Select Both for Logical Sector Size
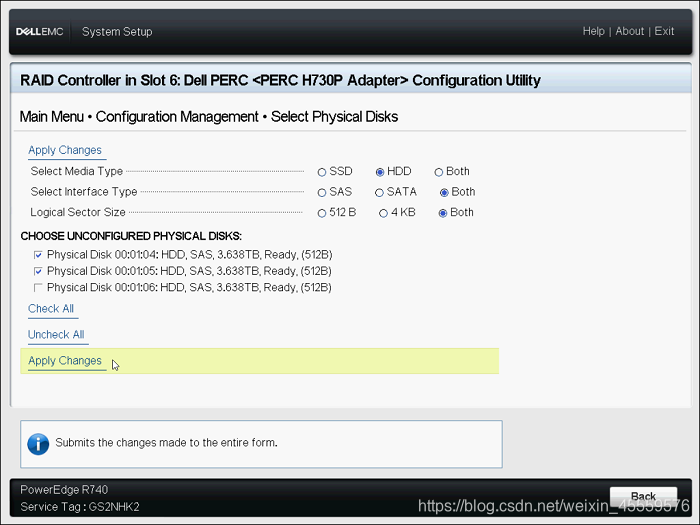The height and width of the screenshot is (525, 700). point(443,213)
